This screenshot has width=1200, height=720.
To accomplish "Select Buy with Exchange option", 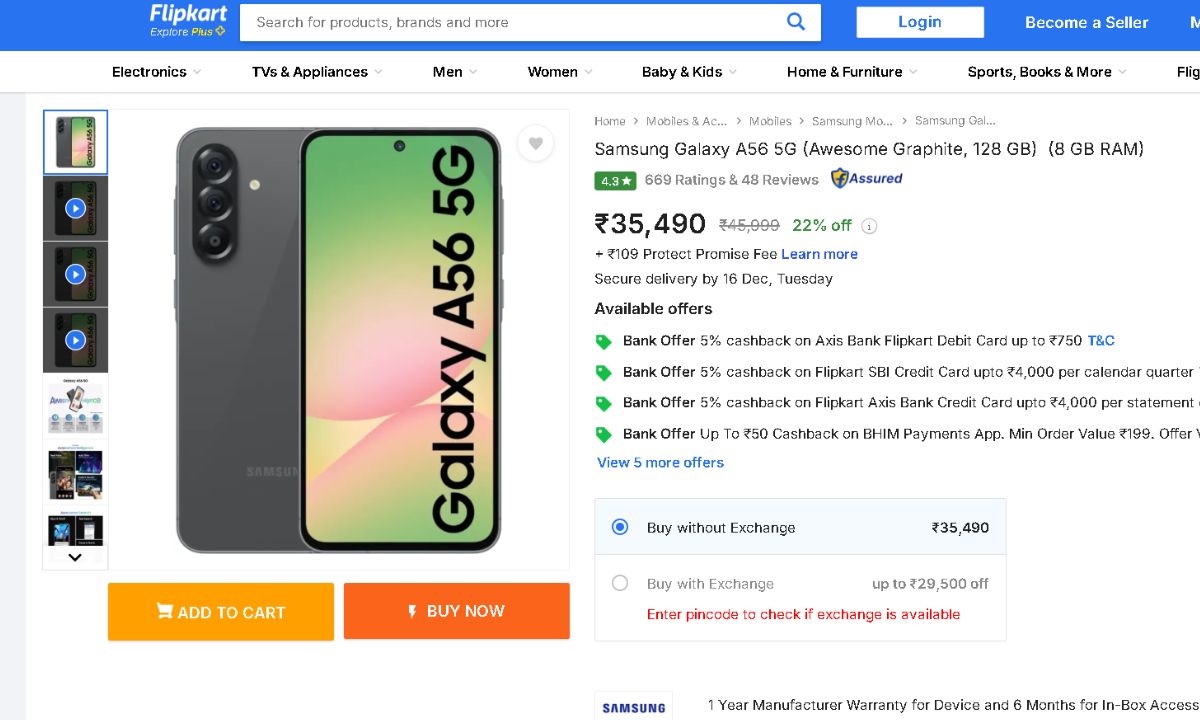I will (x=620, y=583).
